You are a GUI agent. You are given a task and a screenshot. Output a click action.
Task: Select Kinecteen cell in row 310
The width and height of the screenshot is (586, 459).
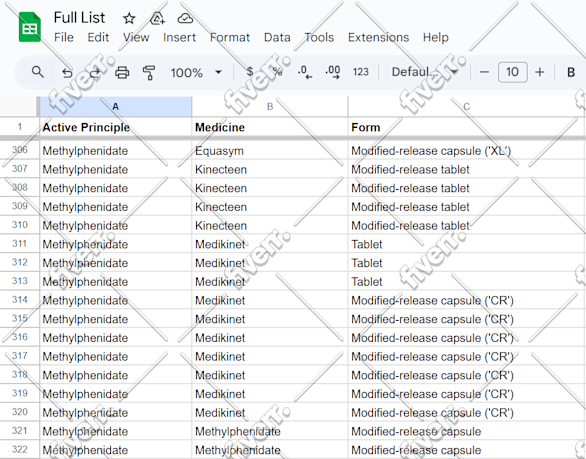[x=270, y=225]
